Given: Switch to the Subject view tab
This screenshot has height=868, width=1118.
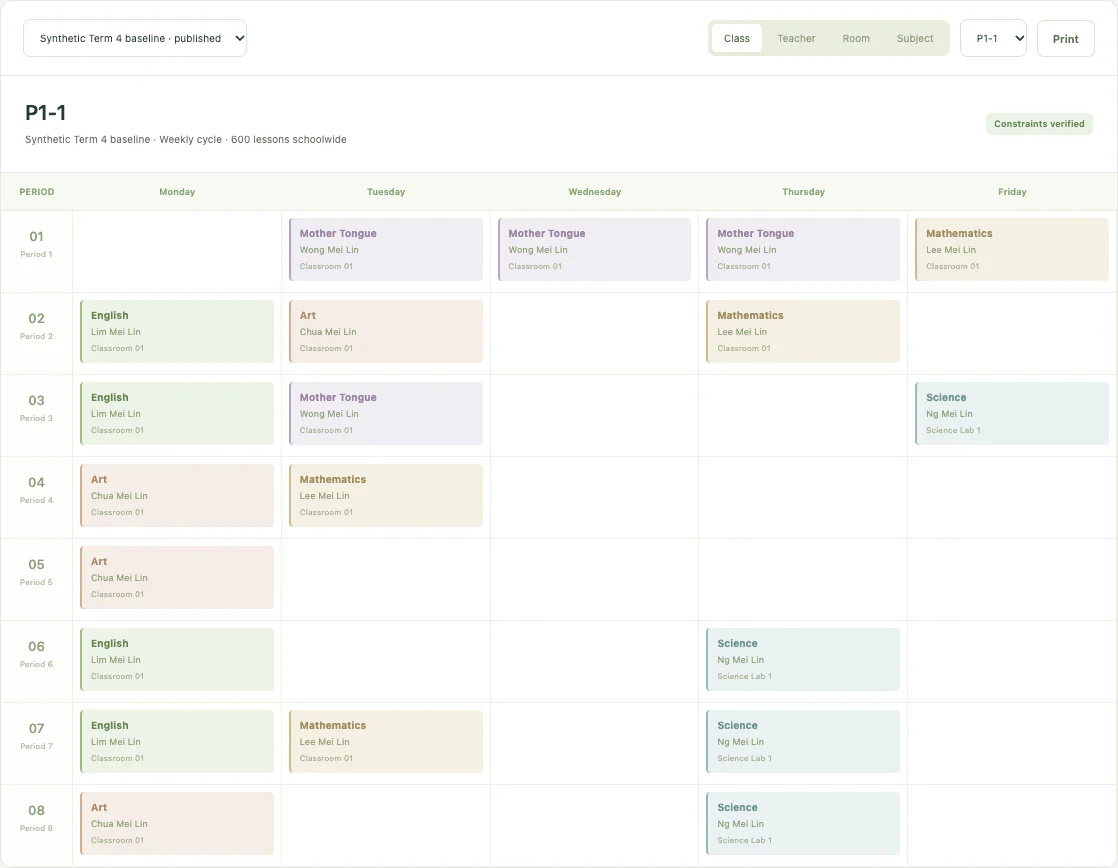Looking at the screenshot, I should [915, 39].
